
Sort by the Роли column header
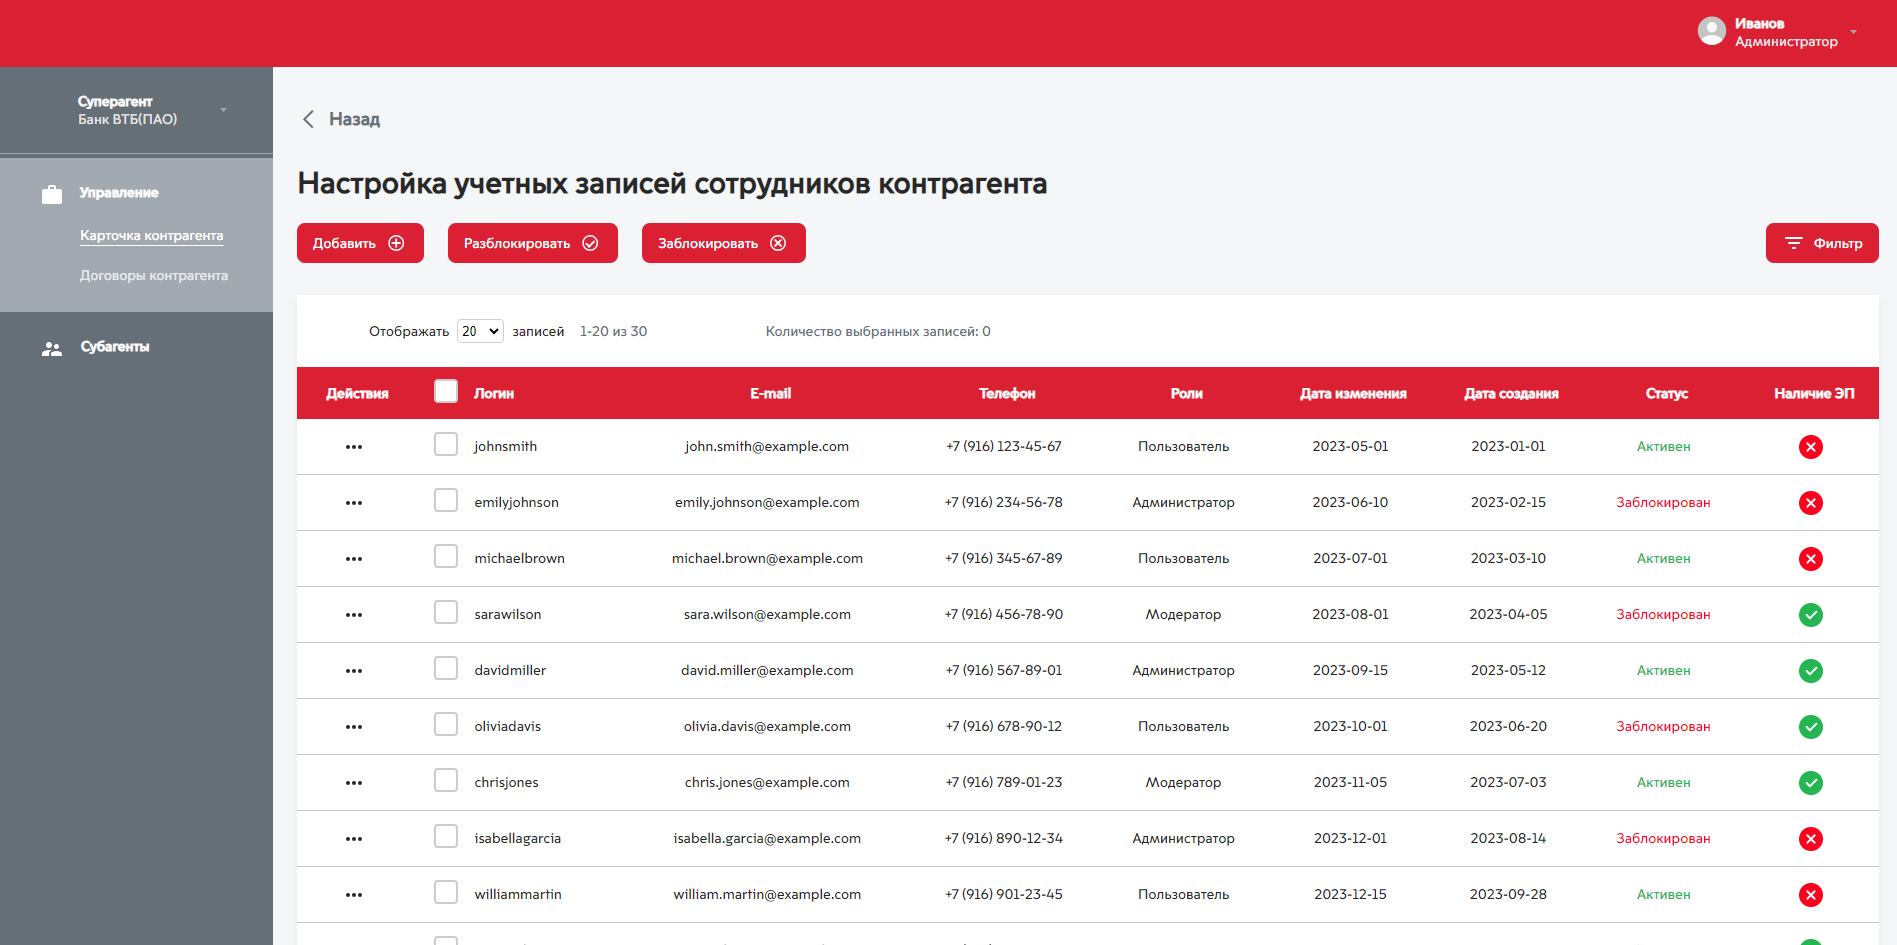coord(1186,394)
